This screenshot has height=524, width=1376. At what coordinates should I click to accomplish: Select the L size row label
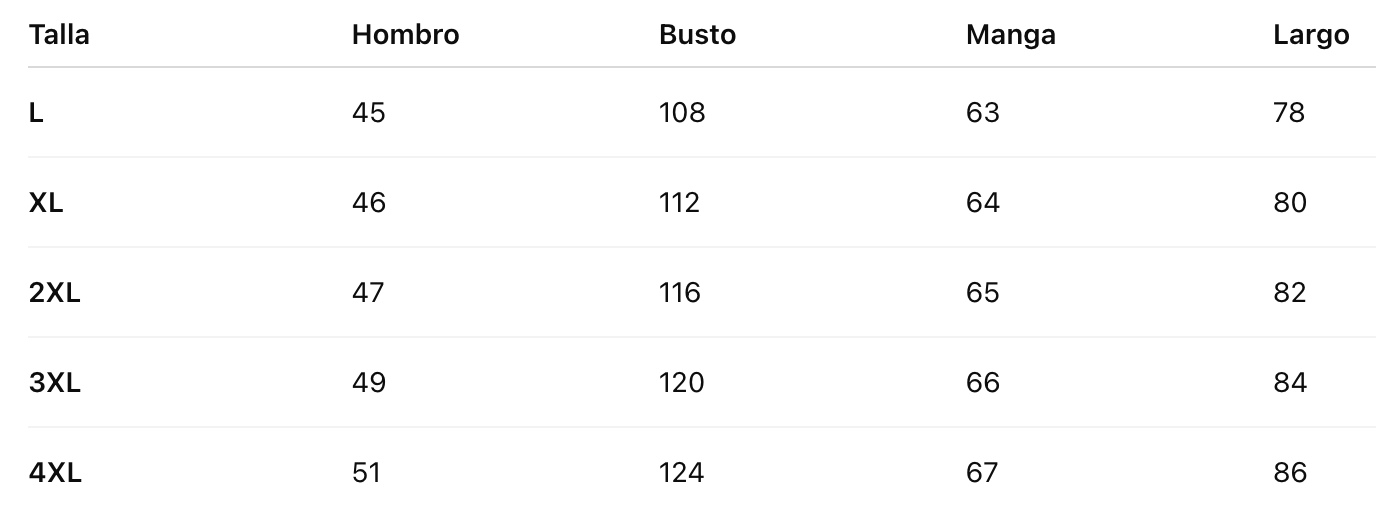36,113
